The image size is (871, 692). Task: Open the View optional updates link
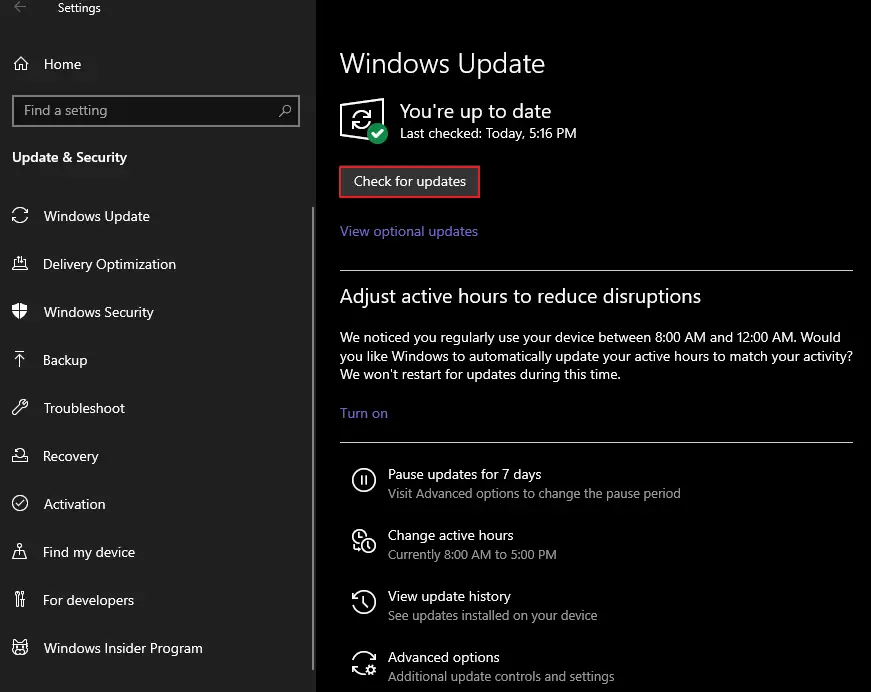[409, 231]
